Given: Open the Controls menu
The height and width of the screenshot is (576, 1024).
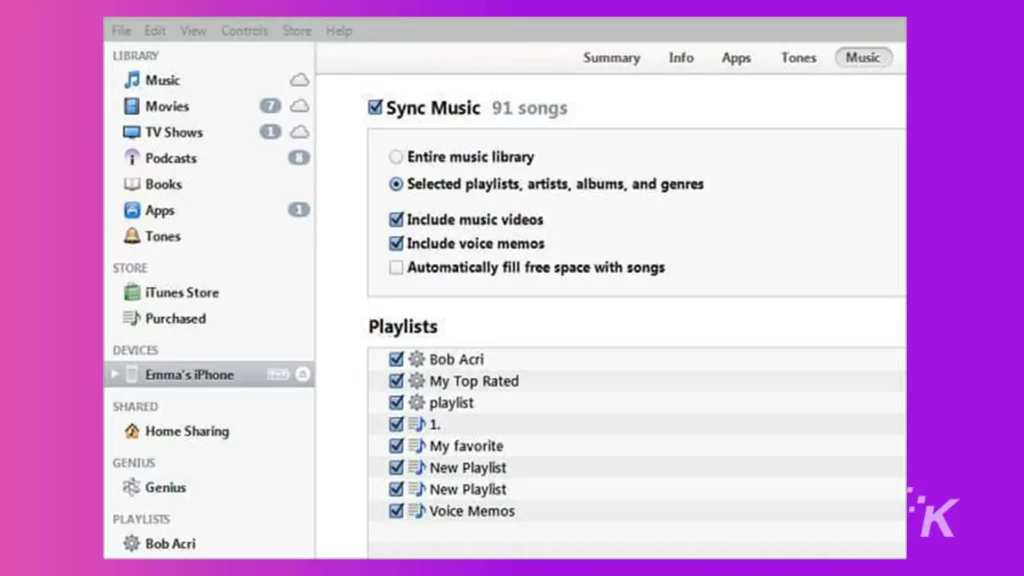Looking at the screenshot, I should 244,31.
